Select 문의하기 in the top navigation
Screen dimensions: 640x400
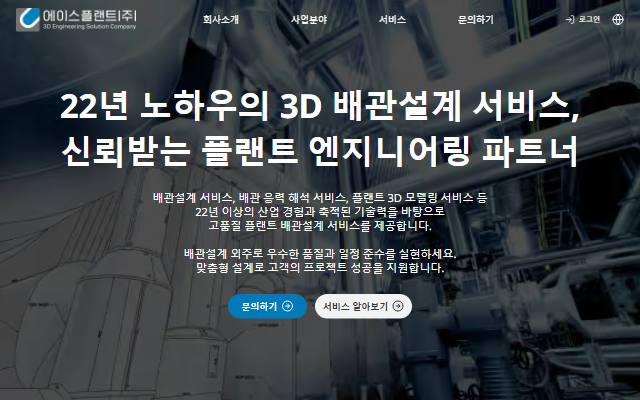point(476,19)
